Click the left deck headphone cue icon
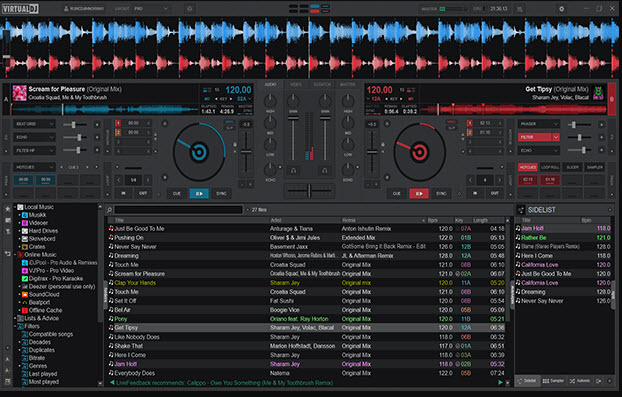 coord(293,171)
